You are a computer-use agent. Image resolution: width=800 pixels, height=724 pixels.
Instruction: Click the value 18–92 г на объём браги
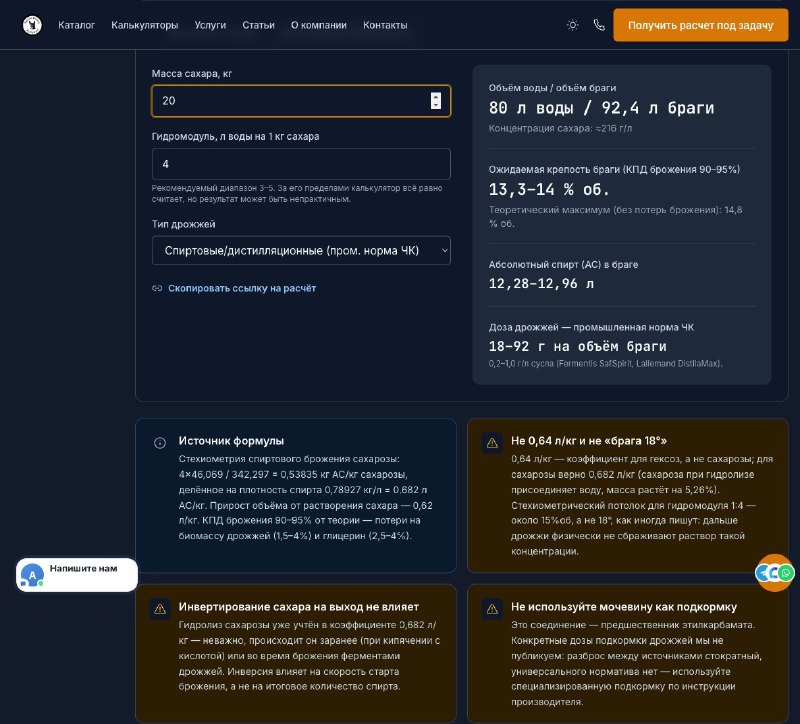(x=577, y=346)
